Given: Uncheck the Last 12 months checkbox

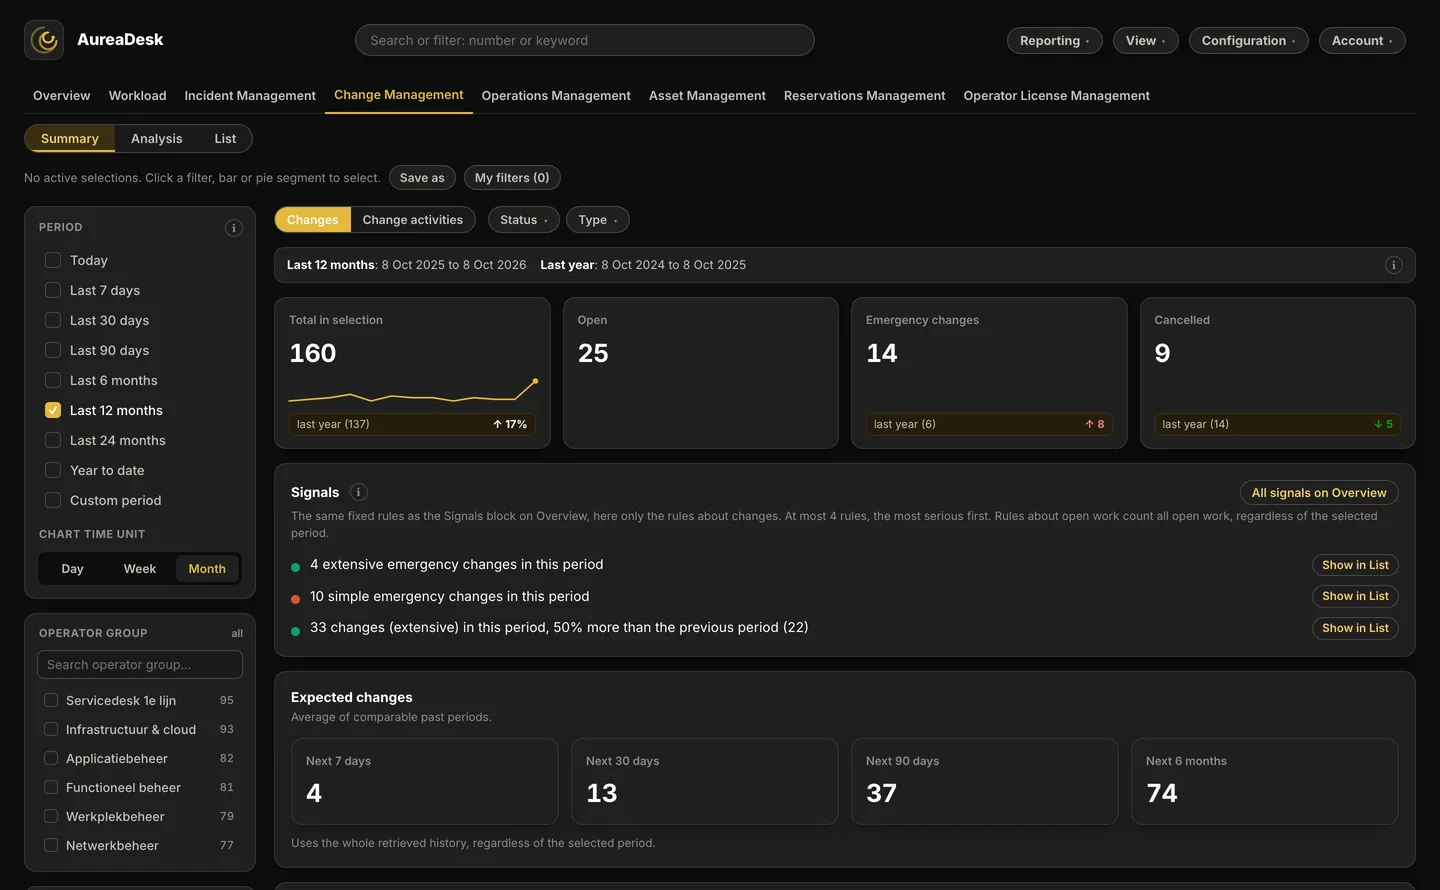Looking at the screenshot, I should click(53, 410).
